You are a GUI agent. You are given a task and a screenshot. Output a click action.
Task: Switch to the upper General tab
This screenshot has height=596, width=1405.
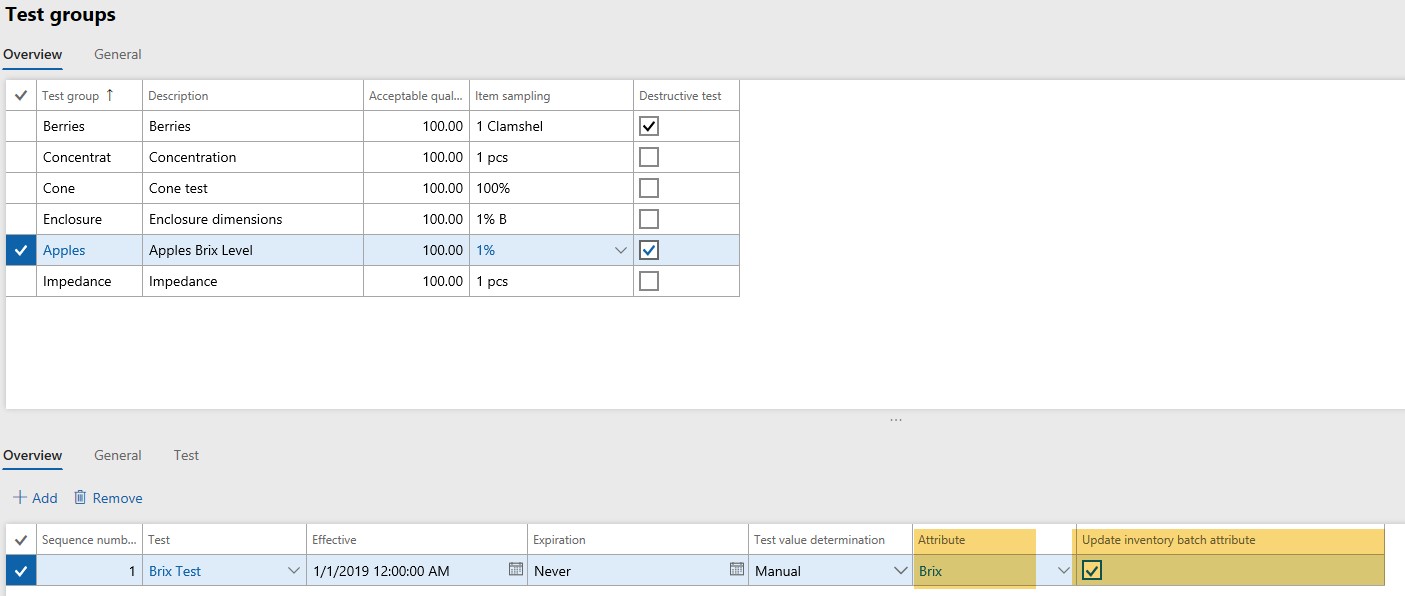pyautogui.click(x=118, y=55)
